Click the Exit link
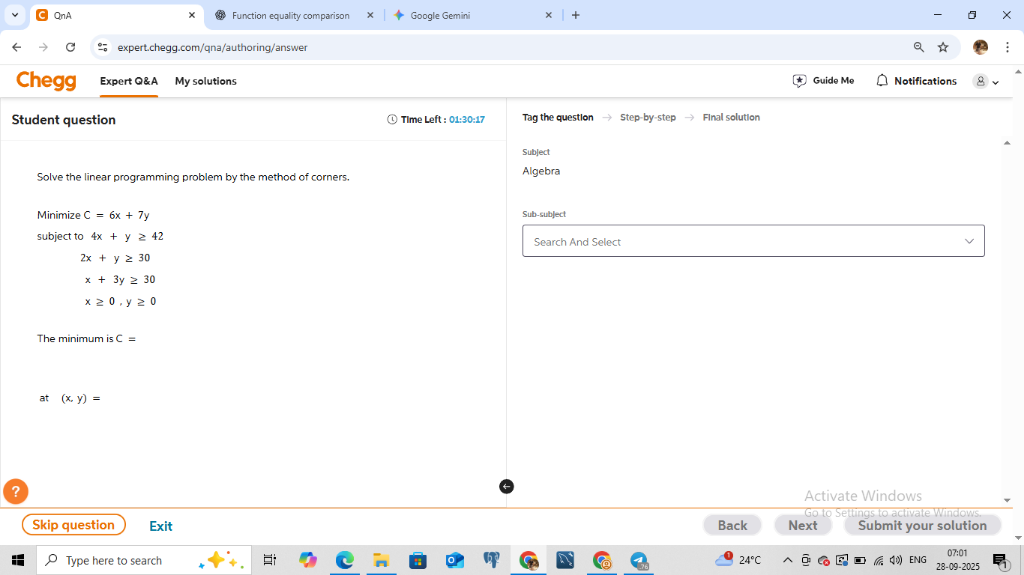1024x575 pixels. click(x=161, y=526)
